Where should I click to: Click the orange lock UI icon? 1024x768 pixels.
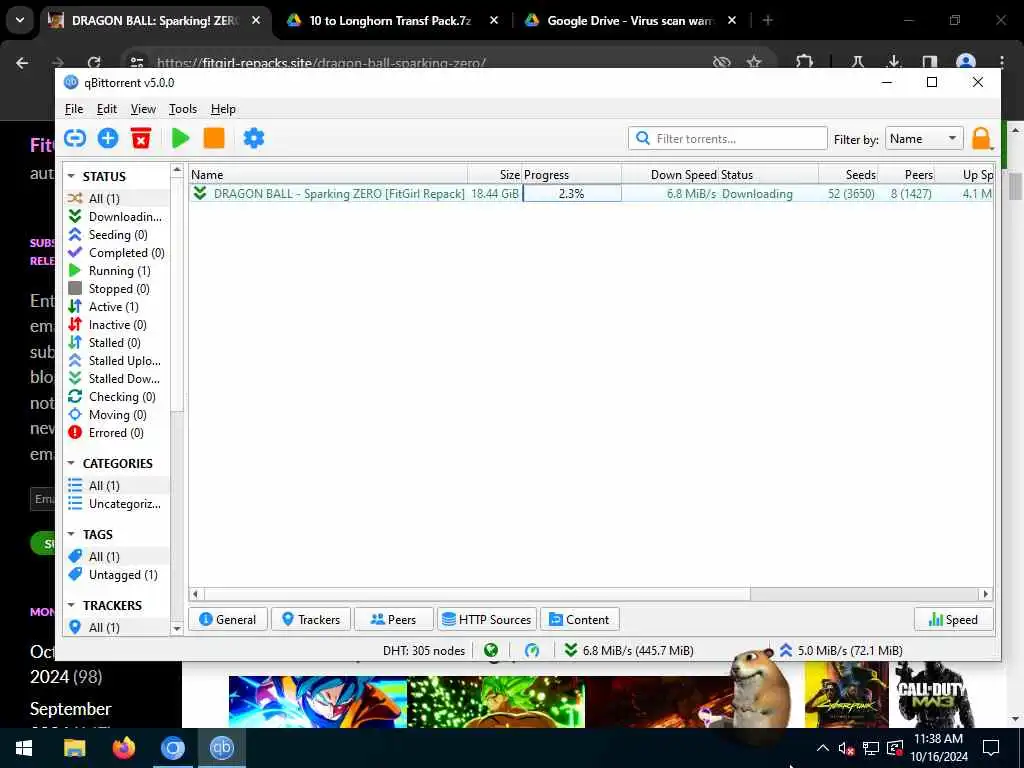tap(982, 138)
